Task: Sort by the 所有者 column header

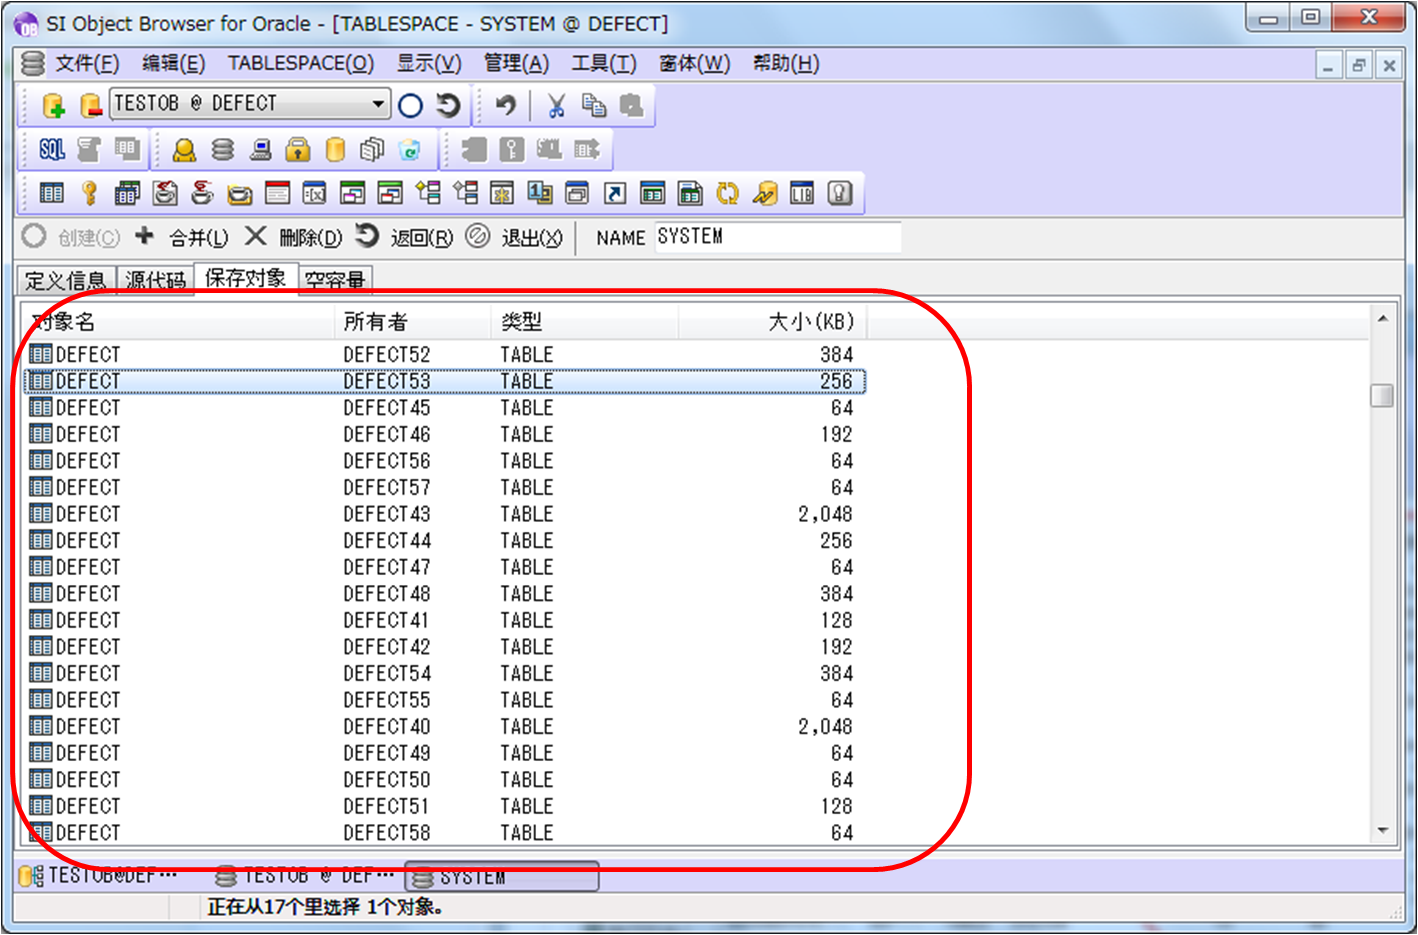Action: pos(413,322)
